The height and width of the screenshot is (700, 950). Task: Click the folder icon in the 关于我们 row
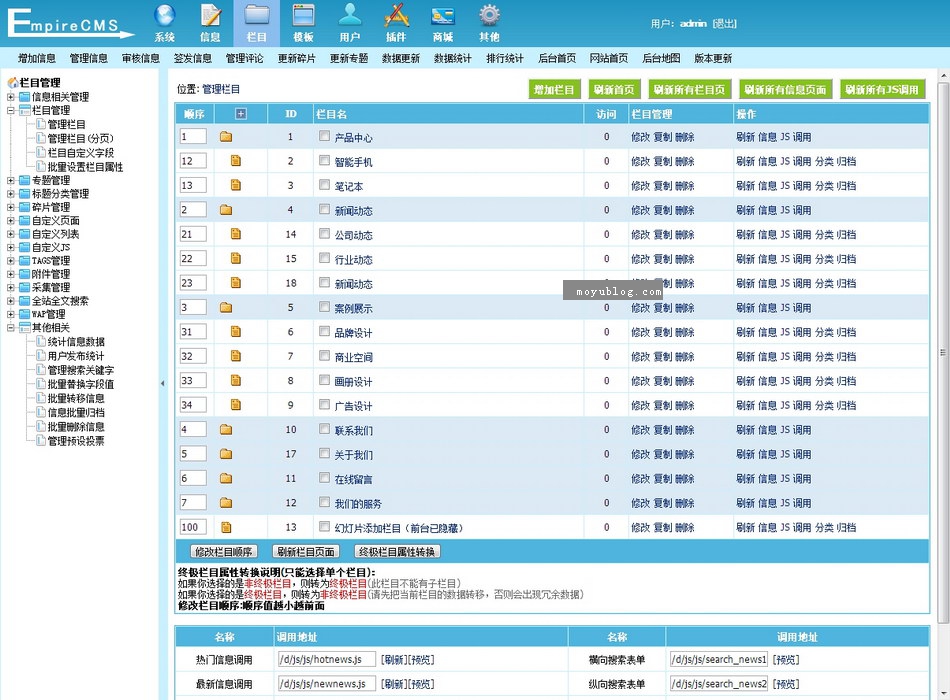click(226, 454)
